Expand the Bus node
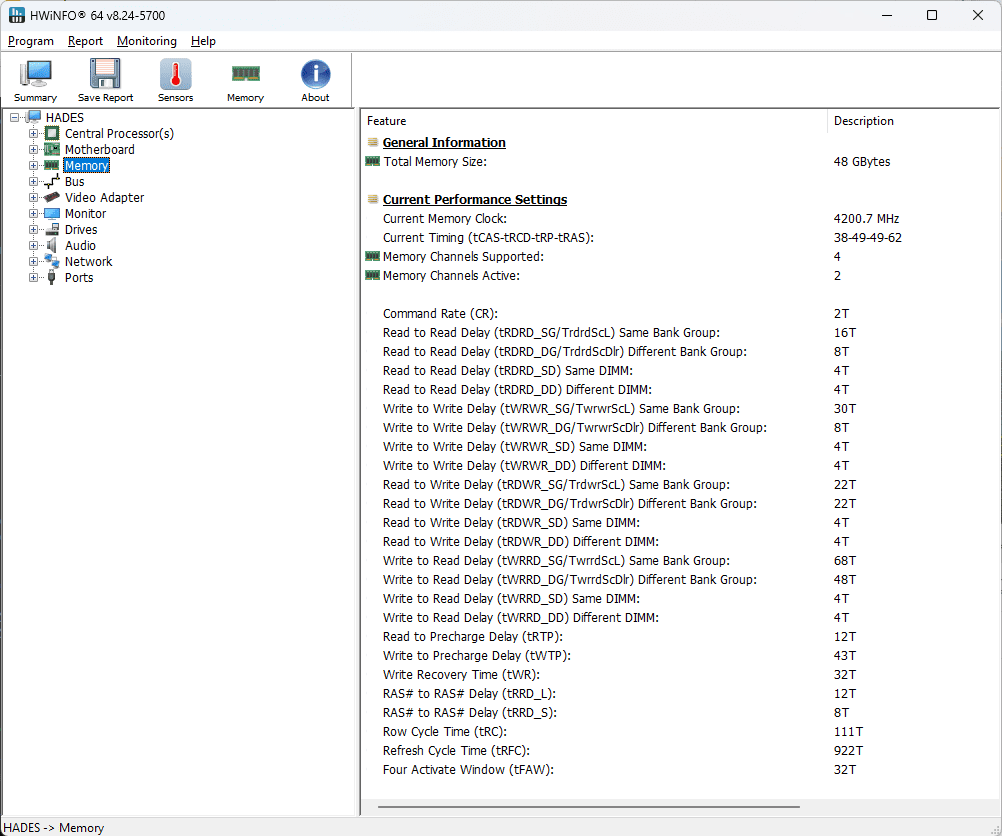Viewport: 1002px width, 836px height. [x=33, y=182]
